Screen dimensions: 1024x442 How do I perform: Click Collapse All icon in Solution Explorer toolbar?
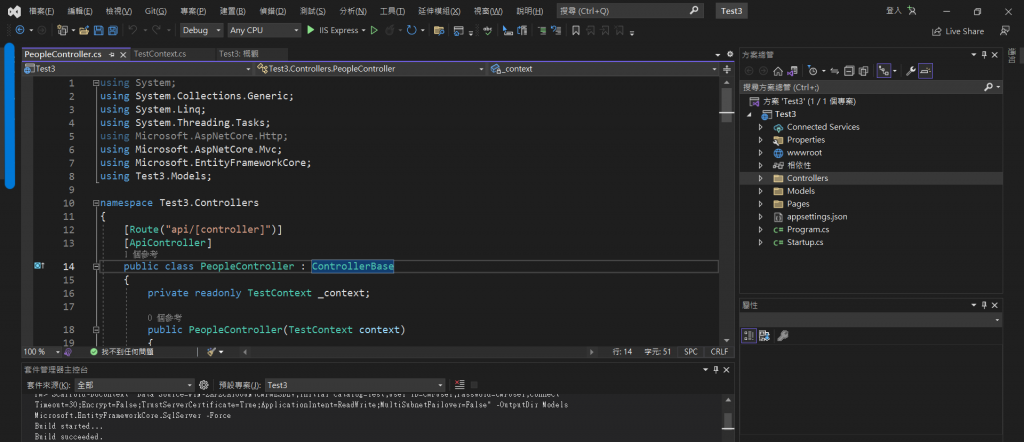(x=848, y=71)
